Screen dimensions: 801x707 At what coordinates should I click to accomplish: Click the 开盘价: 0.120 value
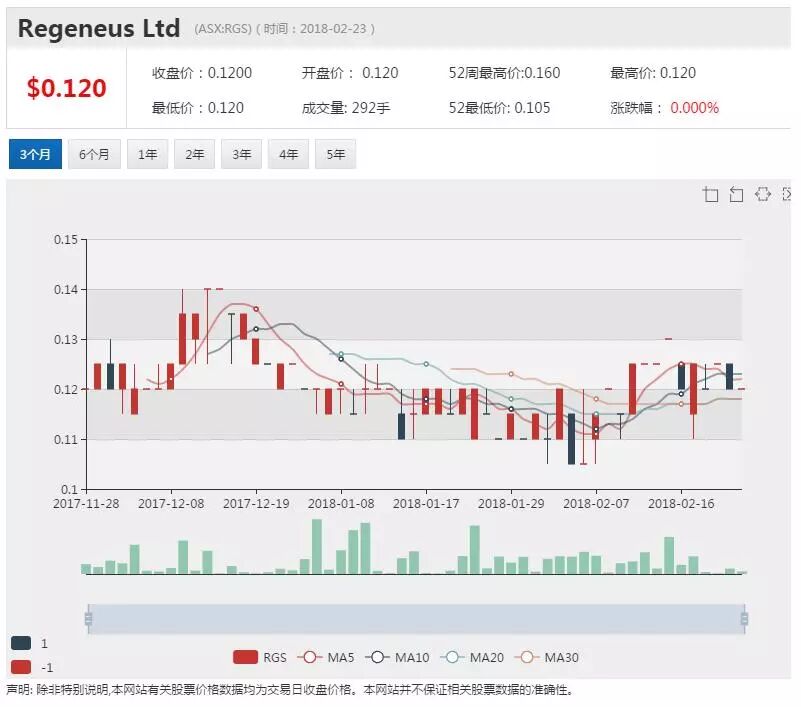click(x=350, y=73)
